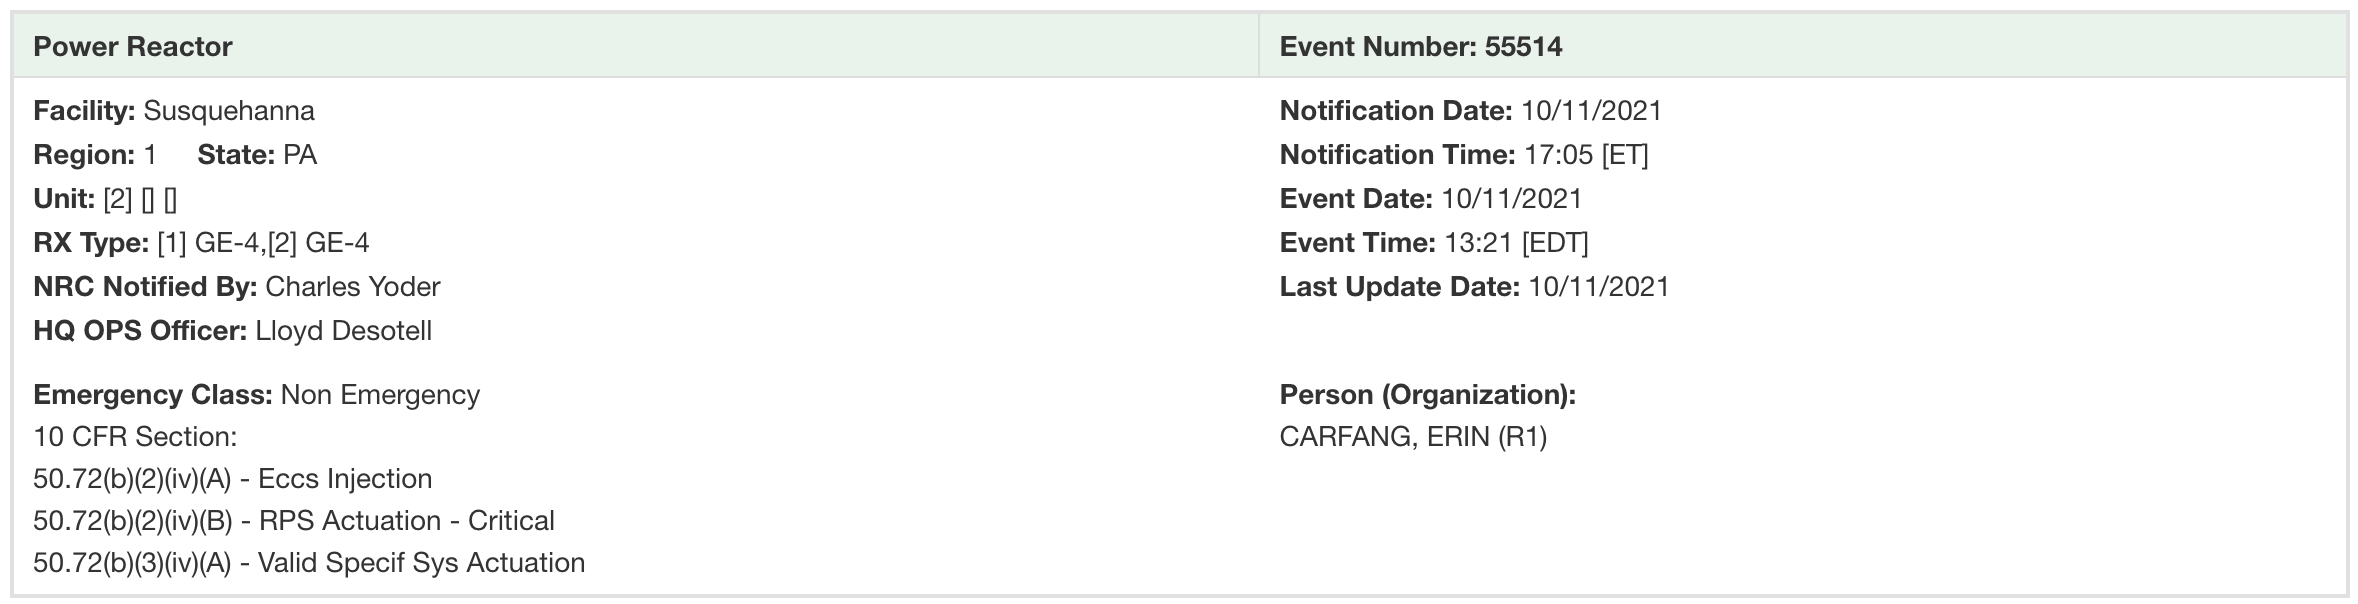The width and height of the screenshot is (2358, 604).
Task: Click HQ OPS Officer Lloyd Desotell
Action: pyautogui.click(x=233, y=331)
